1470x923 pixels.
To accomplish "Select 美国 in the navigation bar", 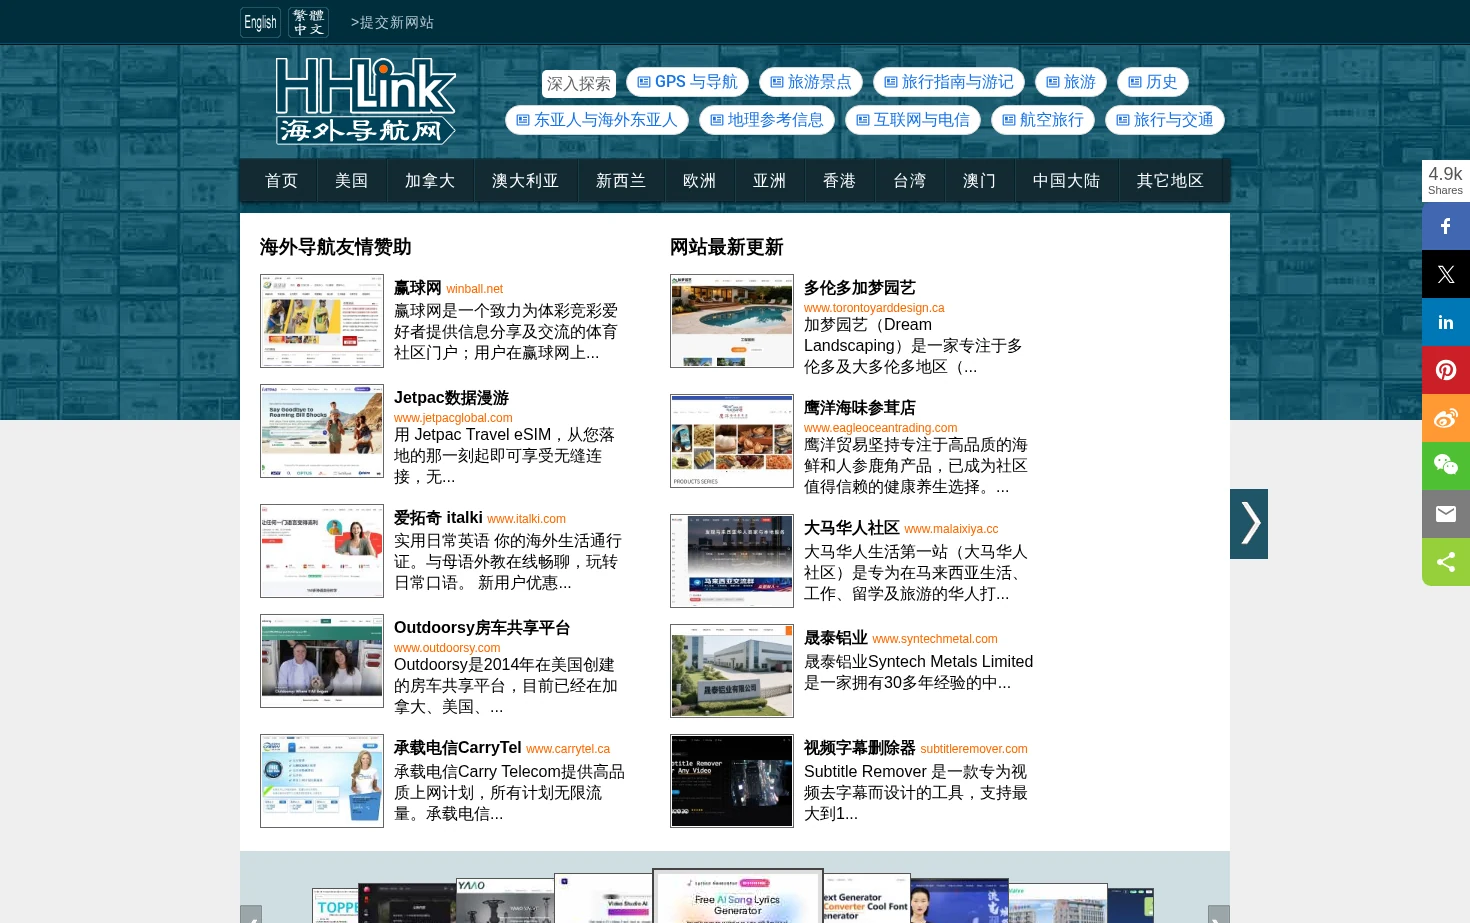I will point(351,181).
